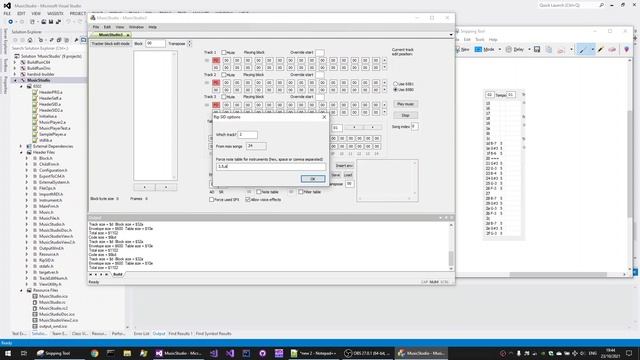Open MusicStudio Edit menu
The image size is (640, 360).
pyautogui.click(x=107, y=27)
